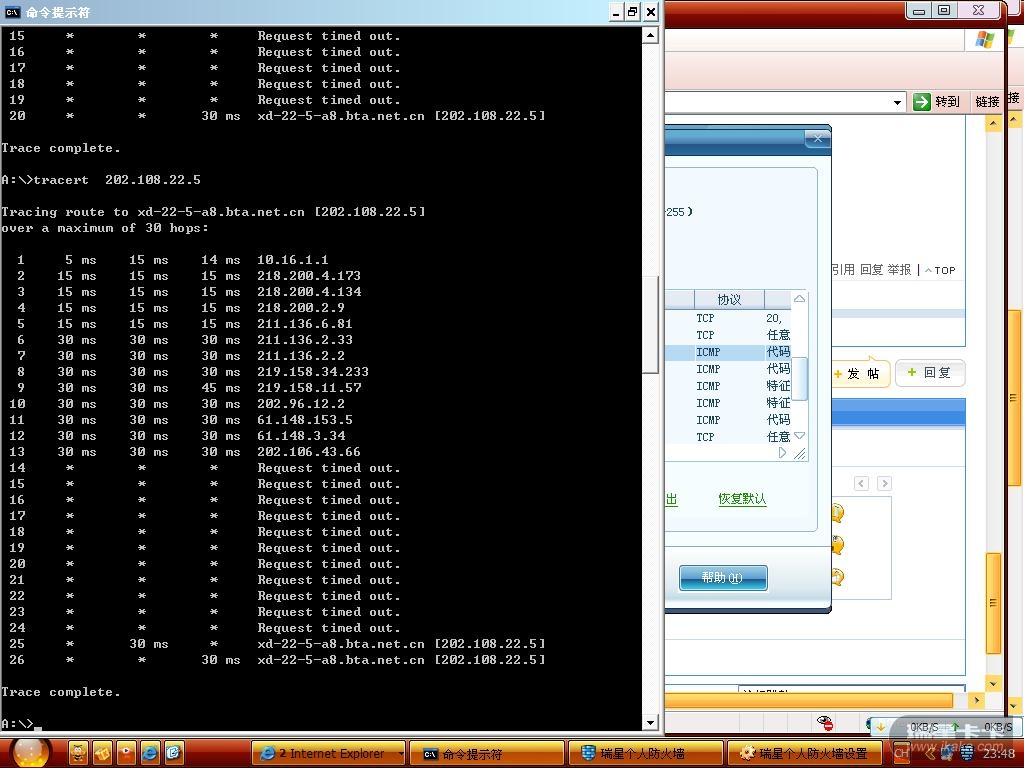Click the system clock showing 23:48
This screenshot has height=768, width=1024.
tap(999, 754)
